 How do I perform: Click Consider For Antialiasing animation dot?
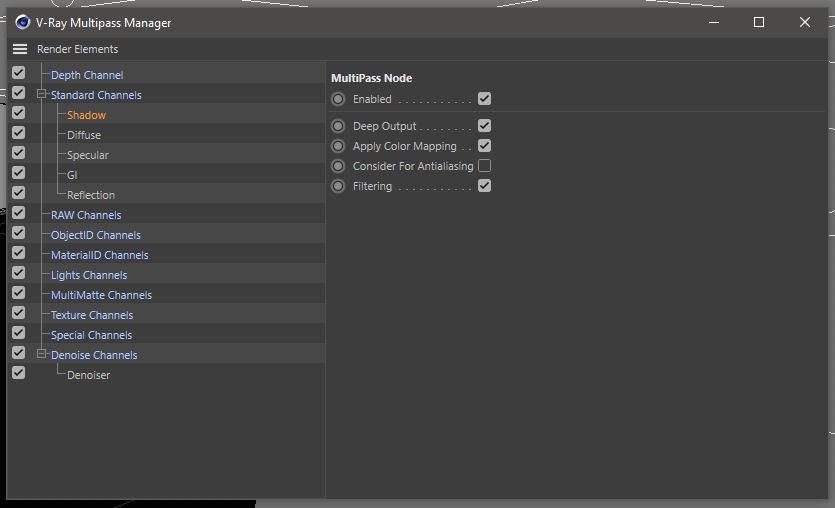point(338,166)
